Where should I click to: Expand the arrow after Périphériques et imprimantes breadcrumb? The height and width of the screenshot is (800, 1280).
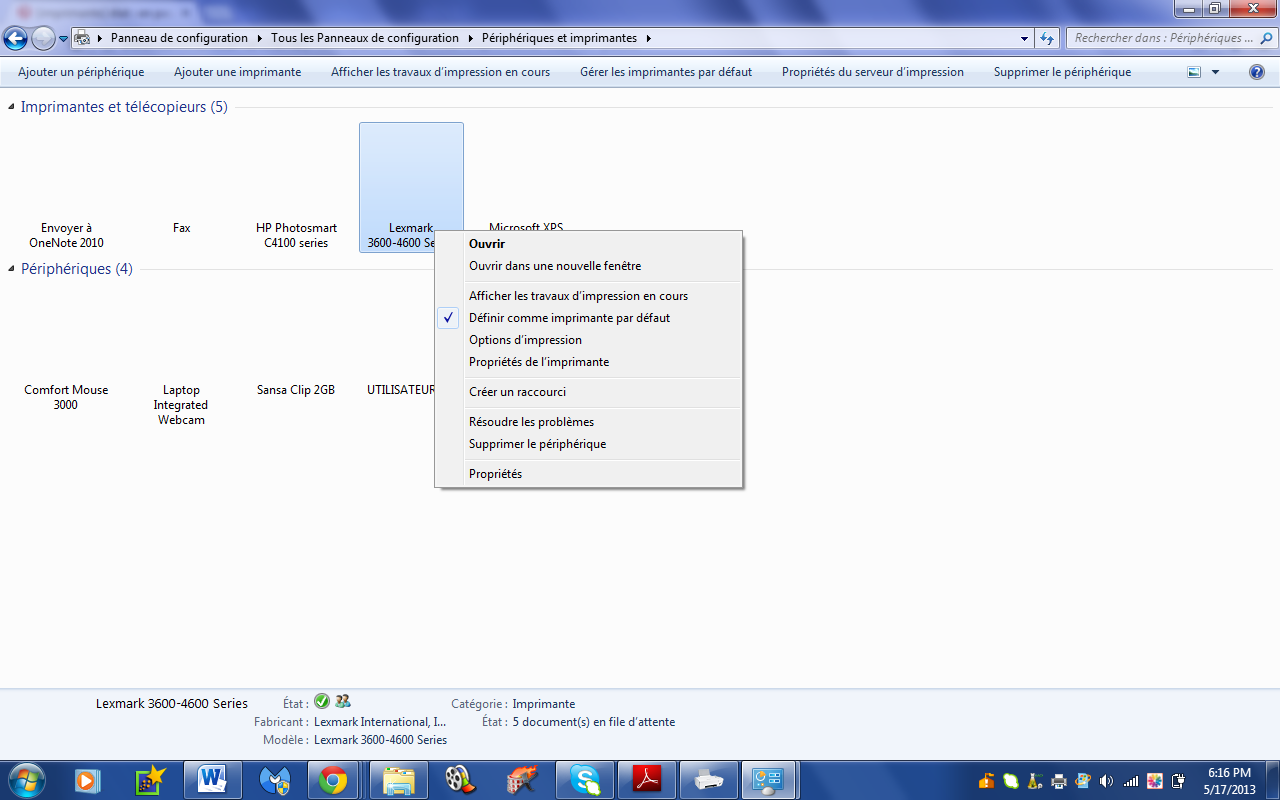coord(648,38)
